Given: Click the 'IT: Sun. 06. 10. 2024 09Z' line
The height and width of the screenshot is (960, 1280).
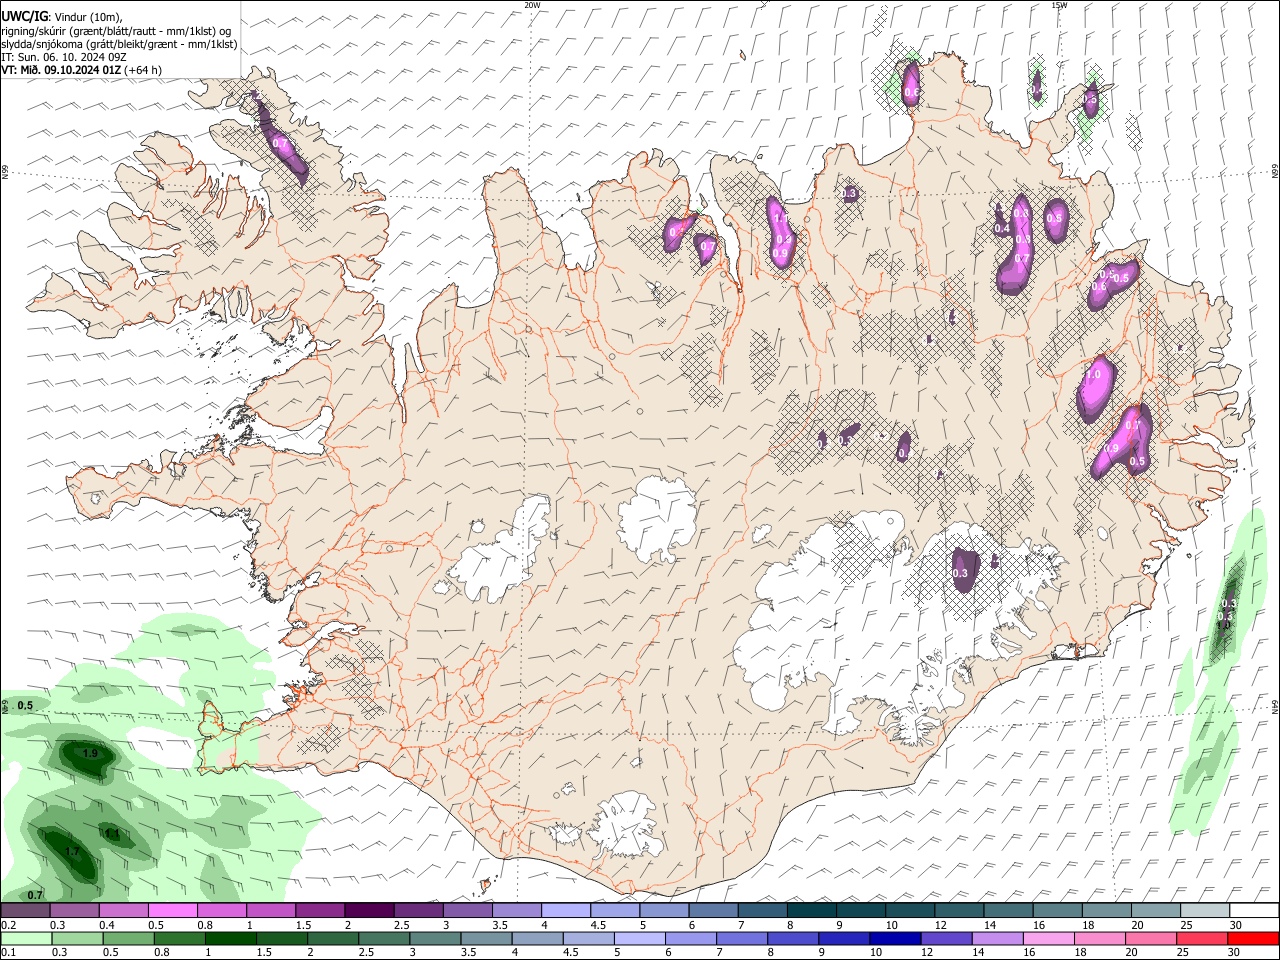Looking at the screenshot, I should click(x=64, y=57).
